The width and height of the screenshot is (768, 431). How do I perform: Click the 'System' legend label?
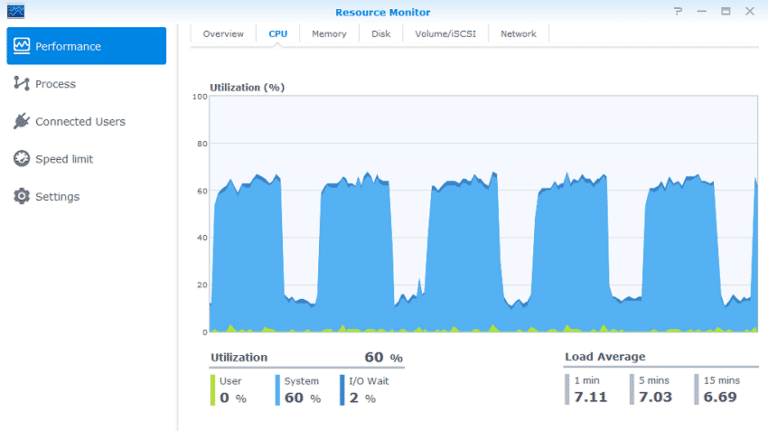[301, 381]
